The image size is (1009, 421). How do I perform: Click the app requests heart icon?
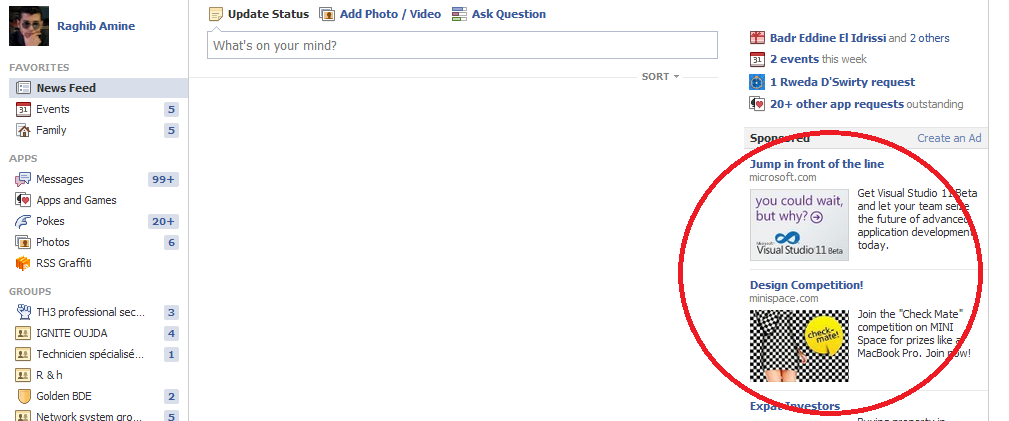click(757, 104)
